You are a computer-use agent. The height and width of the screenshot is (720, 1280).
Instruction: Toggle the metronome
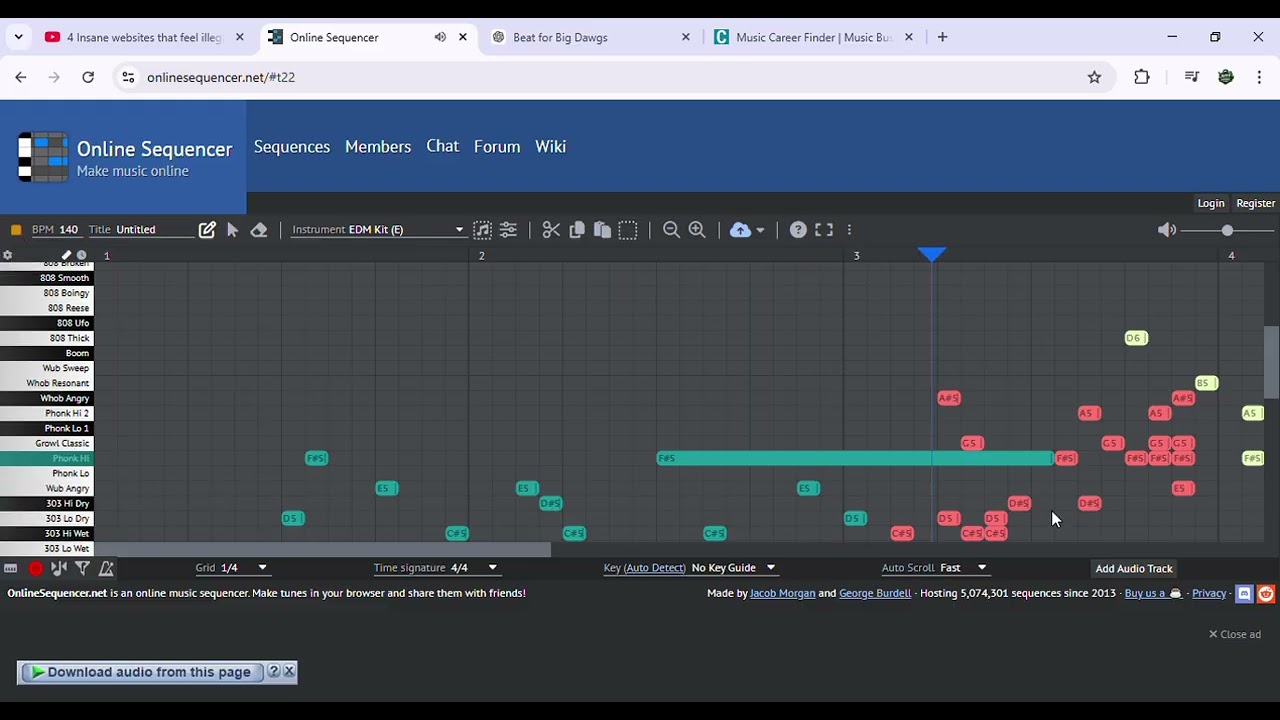106,568
